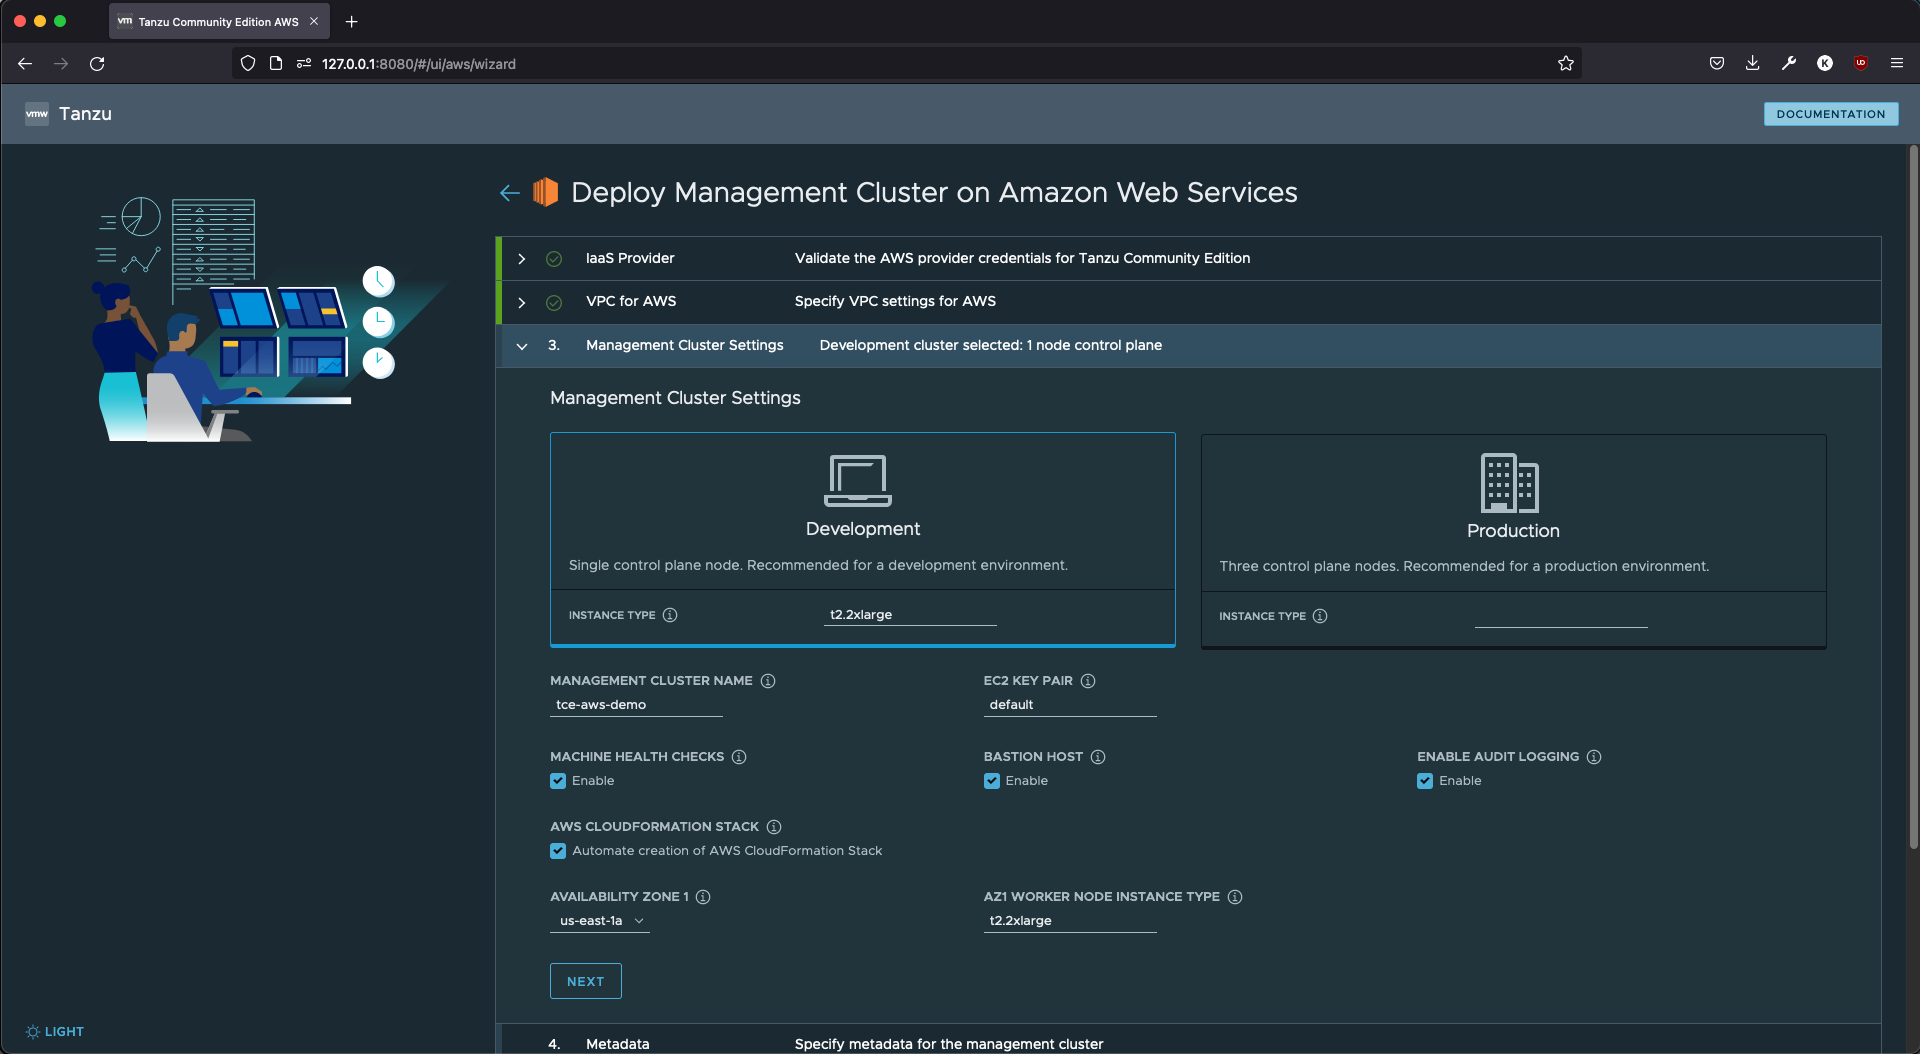Click the orange AWS logo icon
Viewport: 1920px width, 1054px height.
(x=545, y=192)
